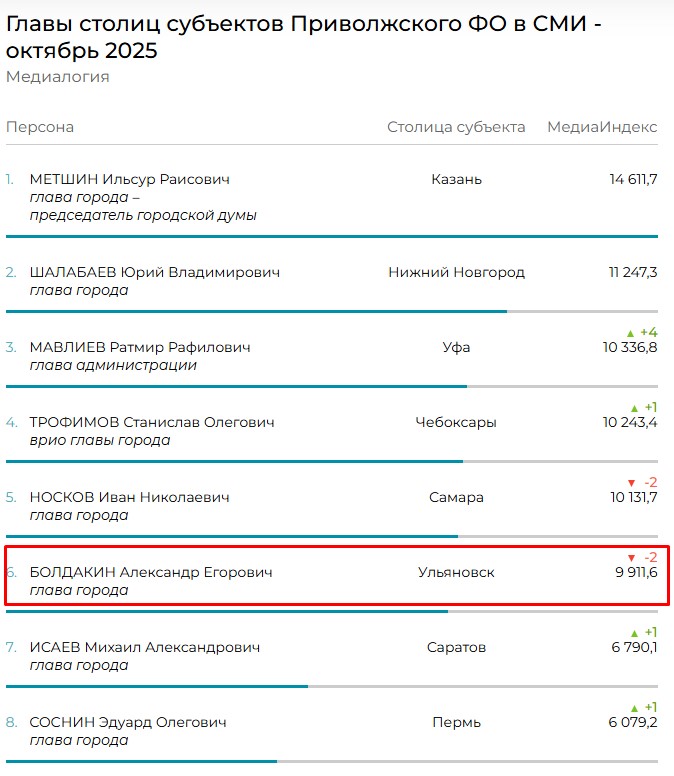Open ШАЛАБАЕВ Юрий Владимирович's entry
The width and height of the screenshot is (674, 776).
tap(155, 272)
